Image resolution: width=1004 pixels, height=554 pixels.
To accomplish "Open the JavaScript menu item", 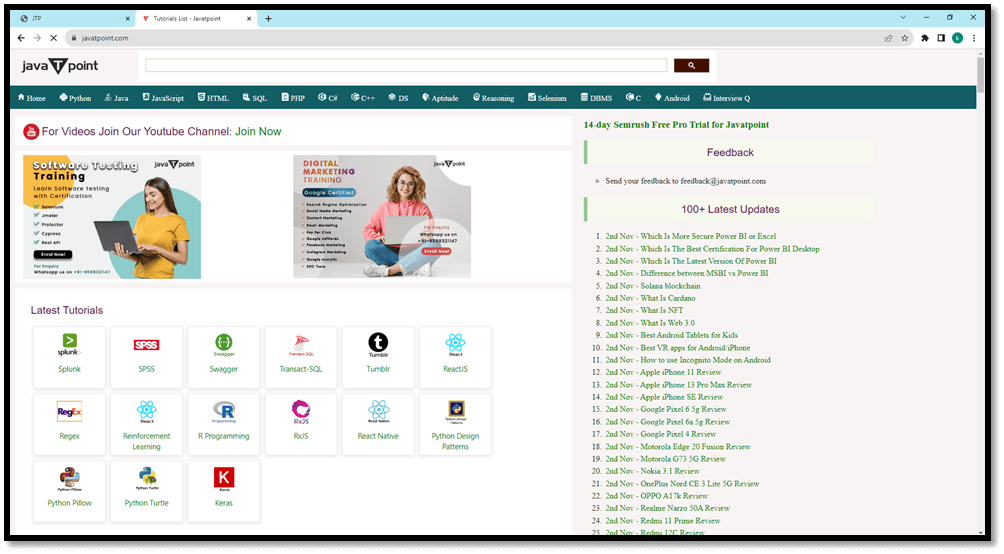I will (163, 98).
